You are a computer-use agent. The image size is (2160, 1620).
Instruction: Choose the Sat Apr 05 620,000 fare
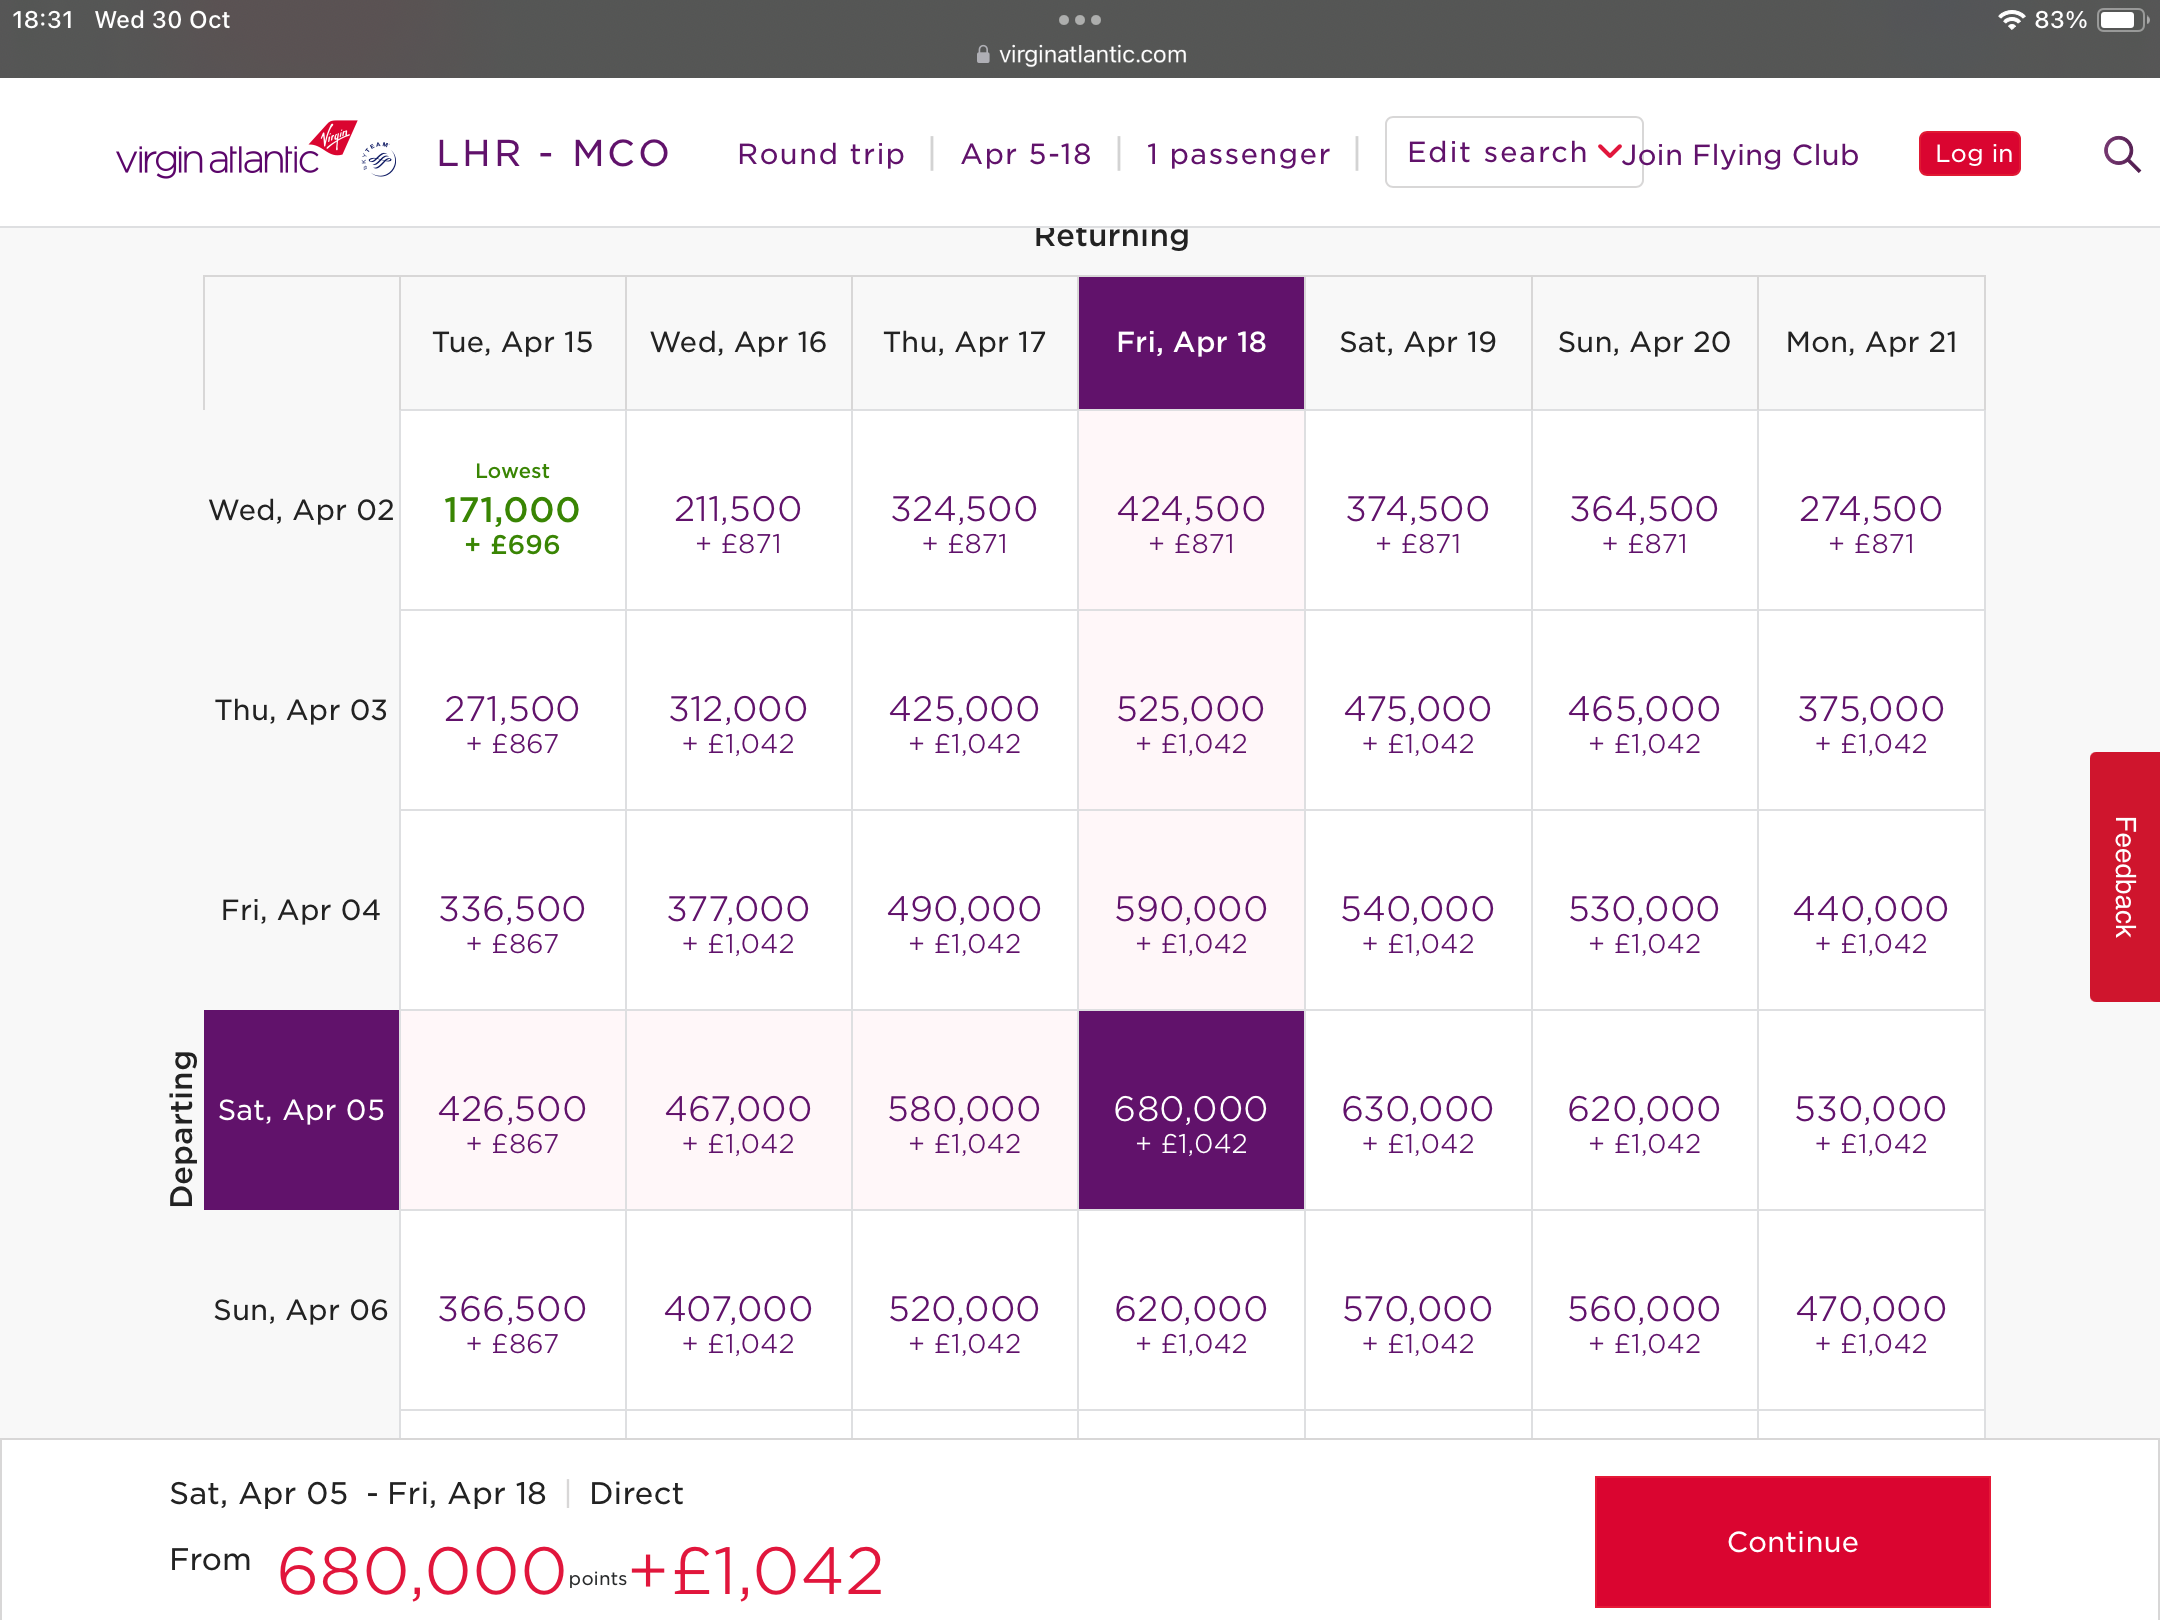click(x=1644, y=1110)
